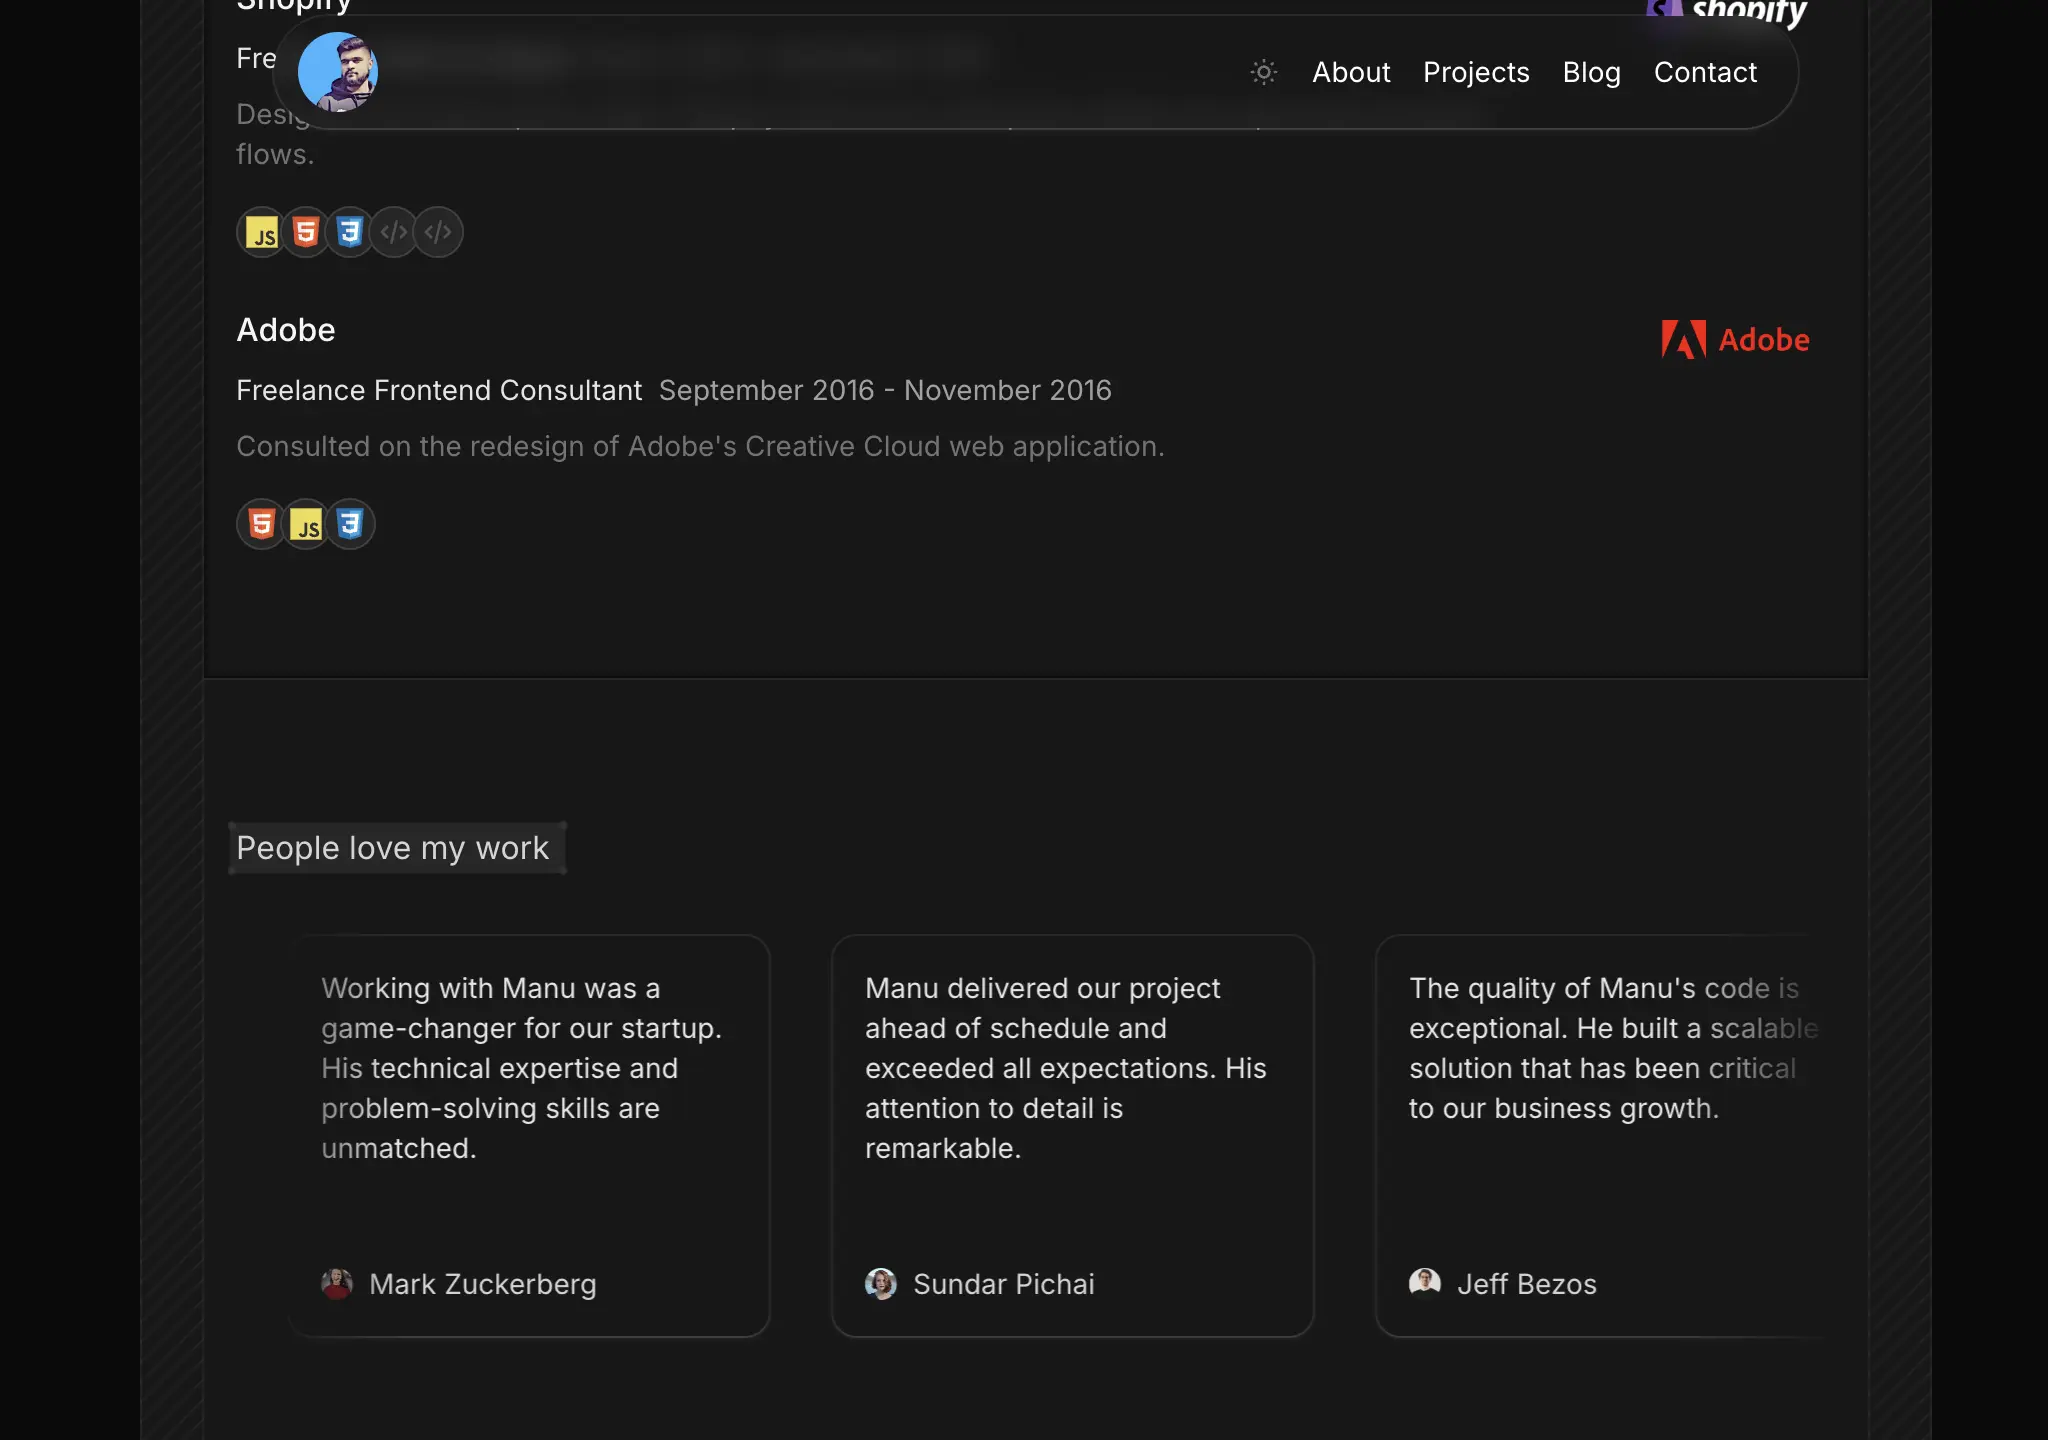Open the About page from navbar
The width and height of the screenshot is (2048, 1440).
[1351, 72]
